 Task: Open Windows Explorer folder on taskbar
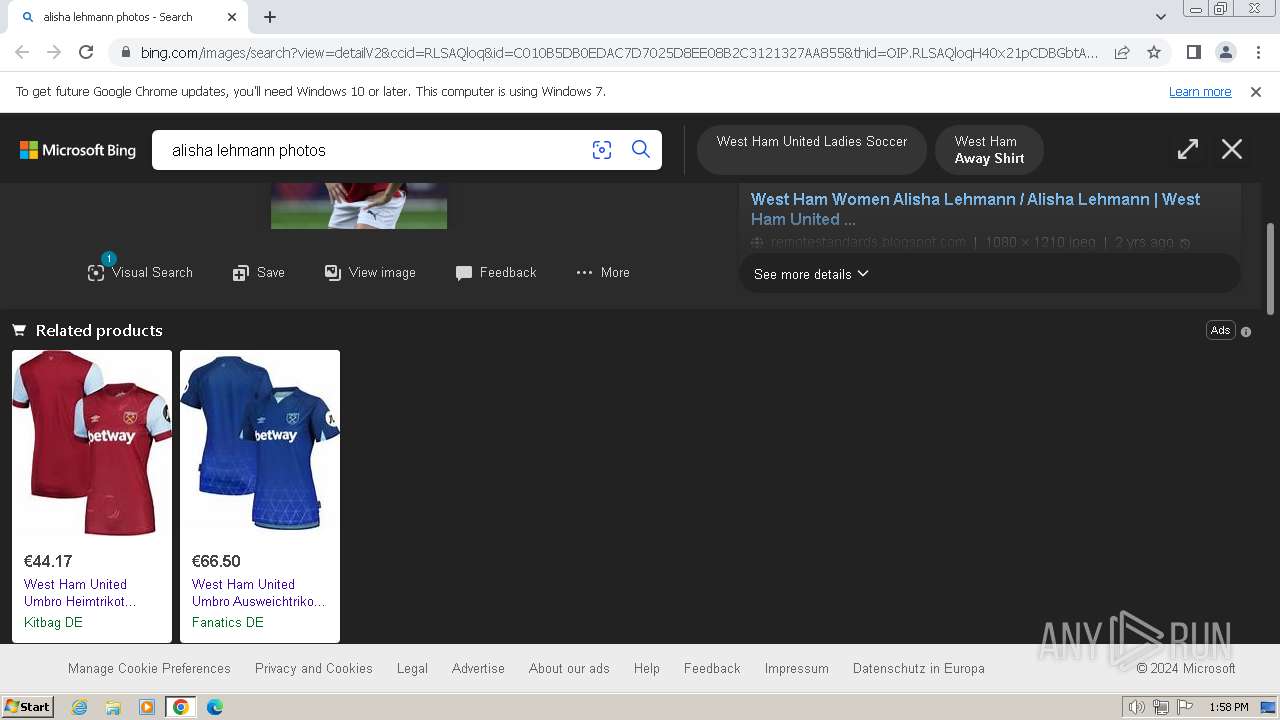[x=113, y=707]
